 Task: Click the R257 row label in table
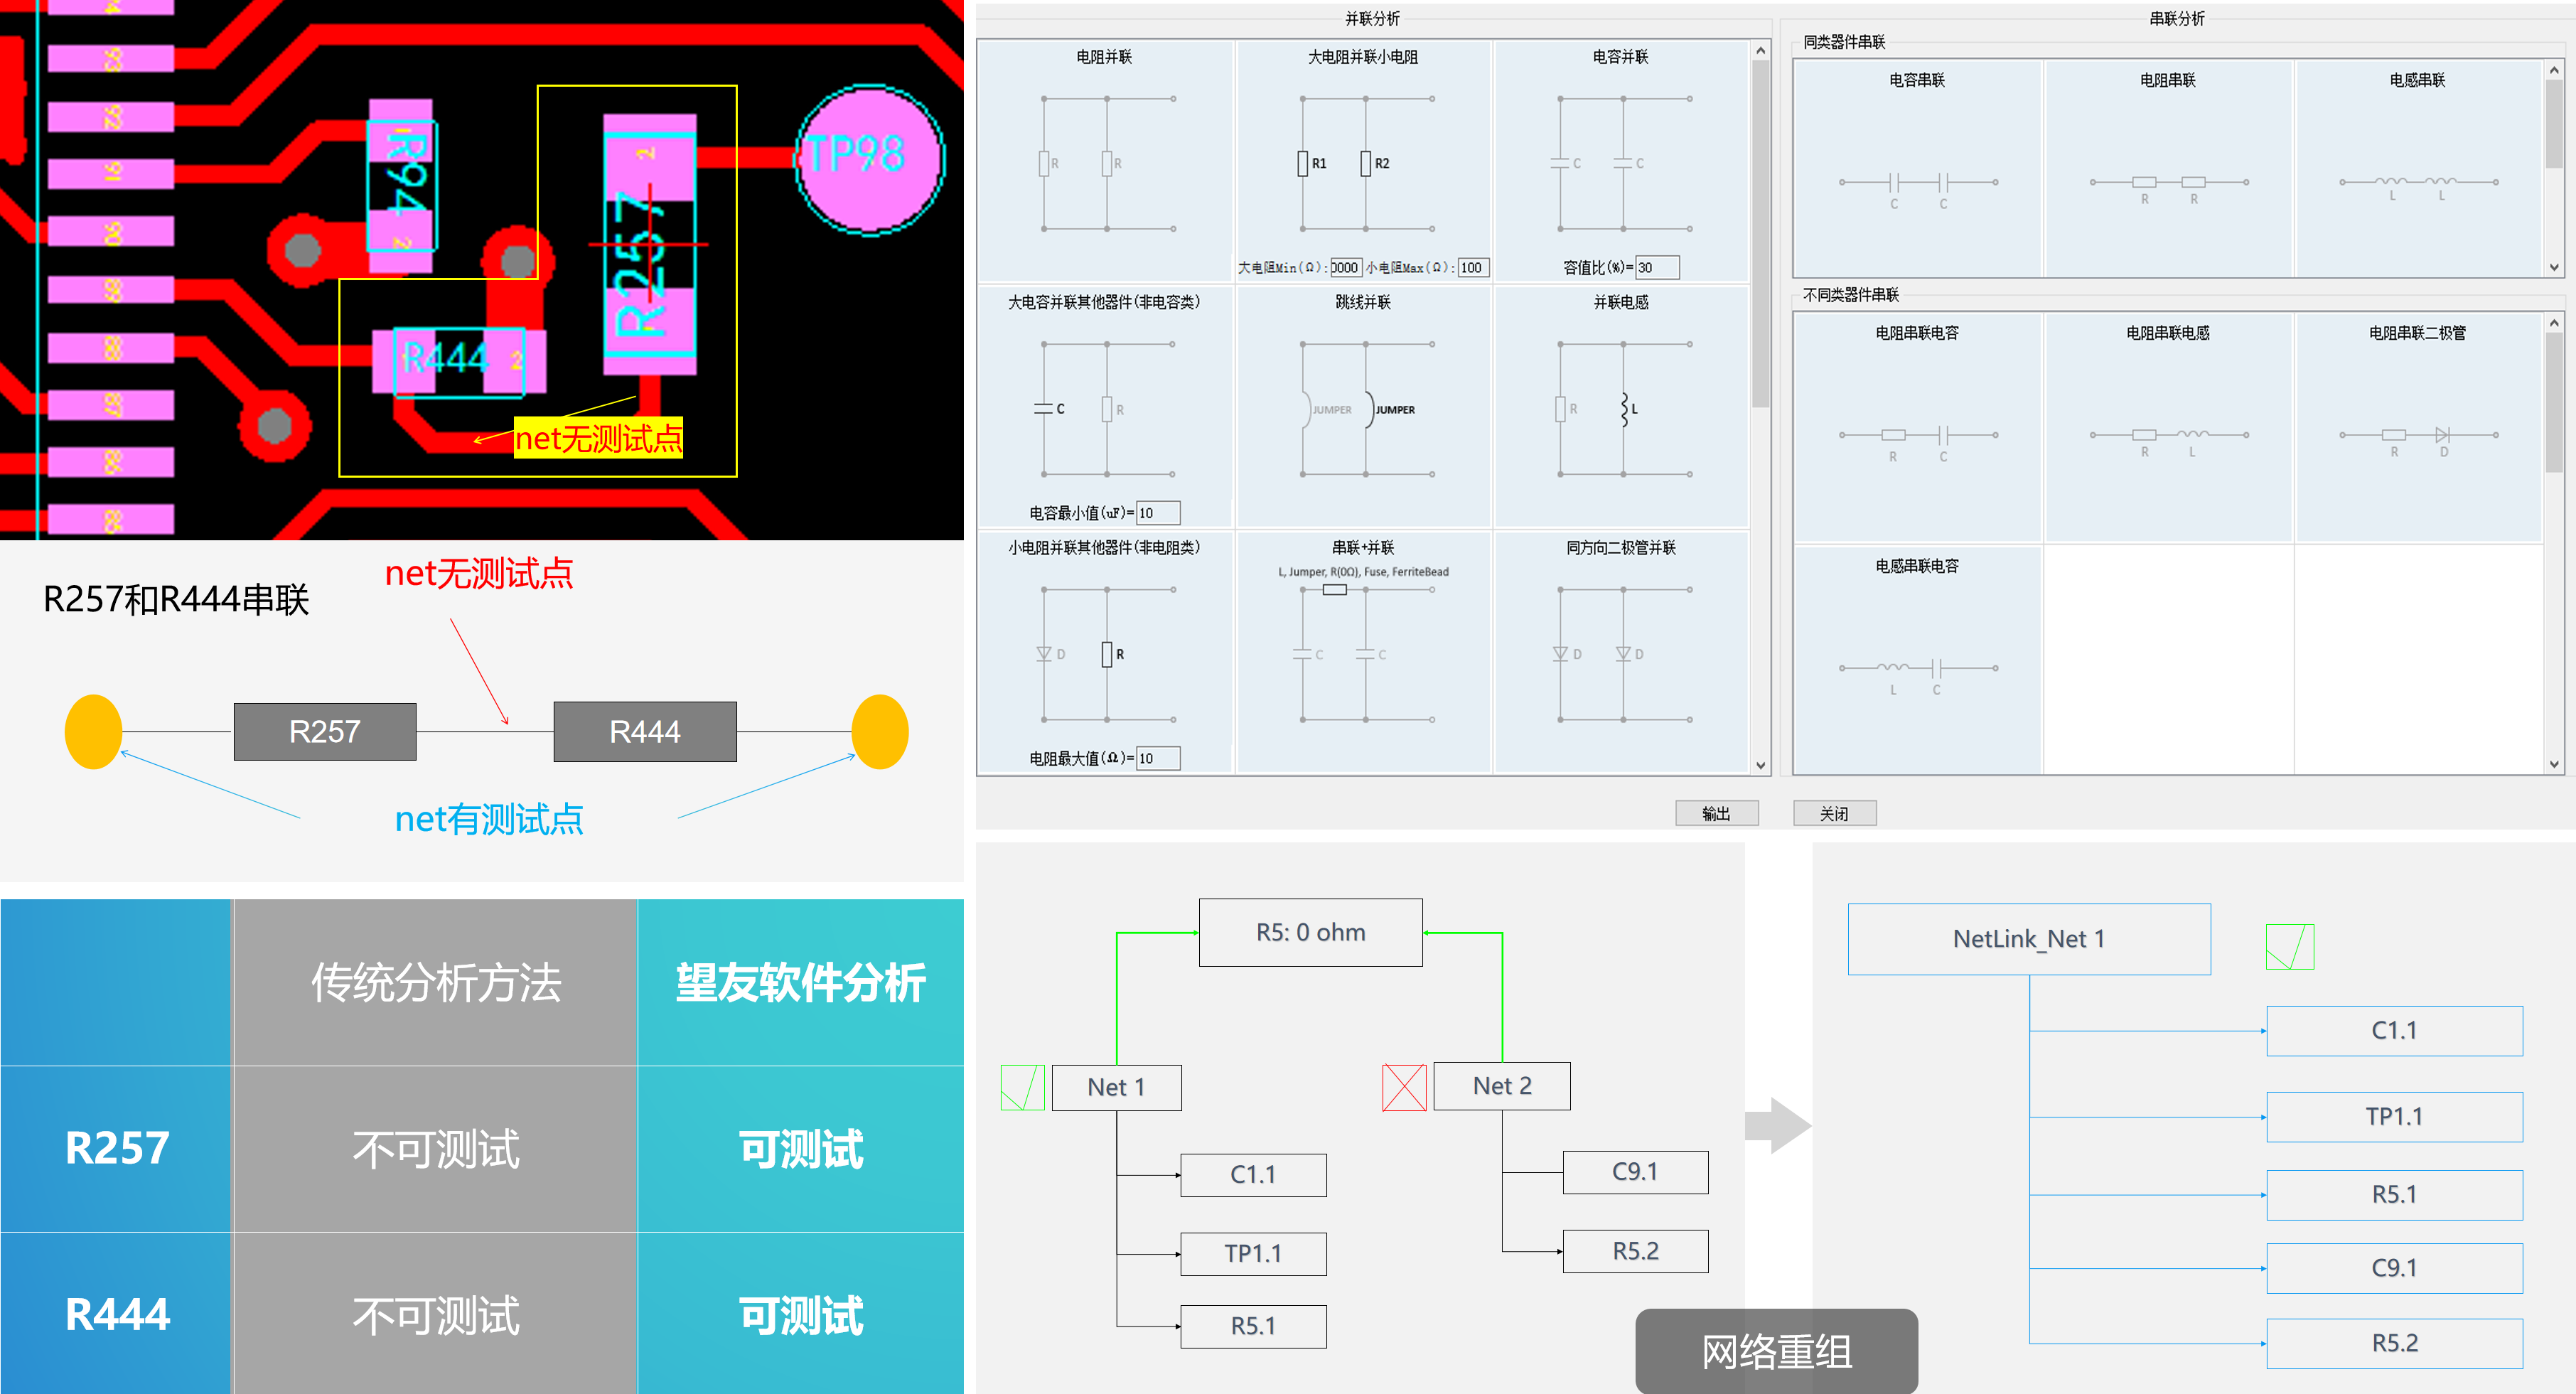pyautogui.click(x=117, y=1148)
